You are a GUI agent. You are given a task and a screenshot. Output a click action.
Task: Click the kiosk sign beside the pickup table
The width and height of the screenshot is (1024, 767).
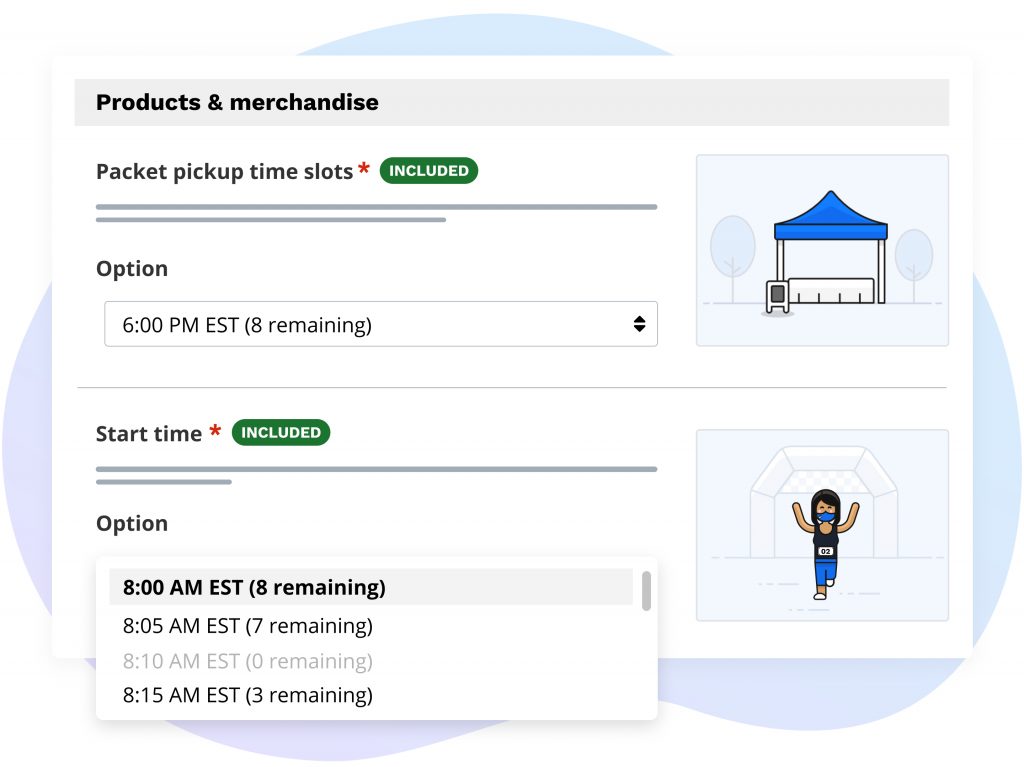pyautogui.click(x=777, y=296)
